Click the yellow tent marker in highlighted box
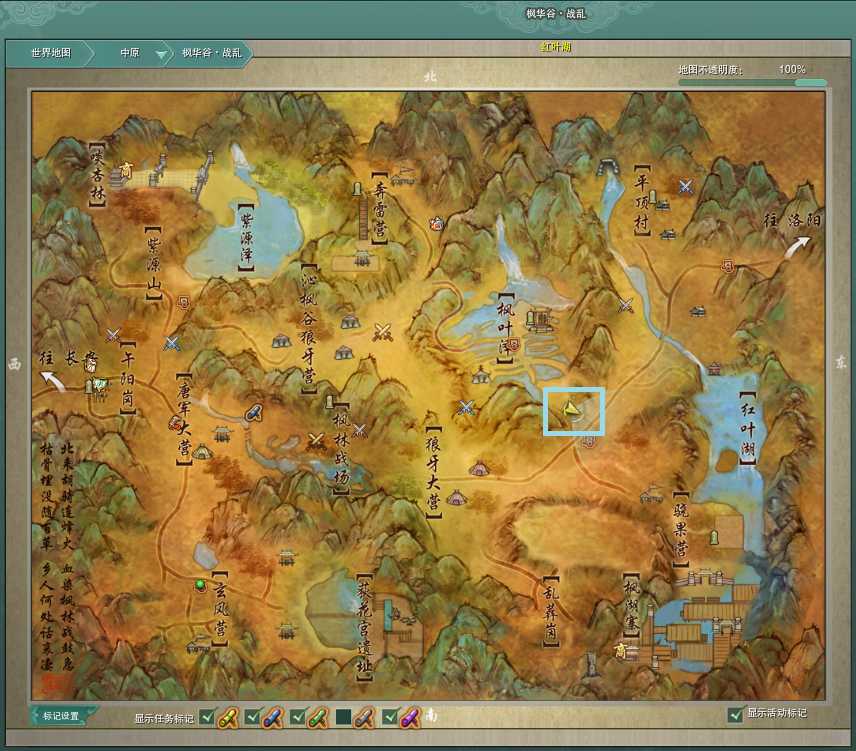The image size is (856, 751). click(x=571, y=409)
